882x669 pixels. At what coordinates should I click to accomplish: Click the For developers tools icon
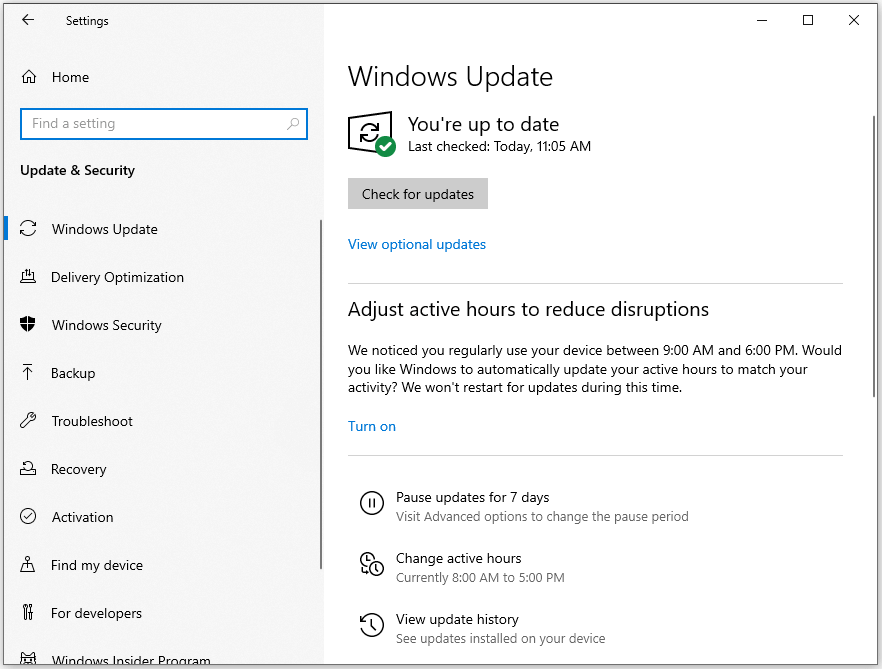click(28, 612)
